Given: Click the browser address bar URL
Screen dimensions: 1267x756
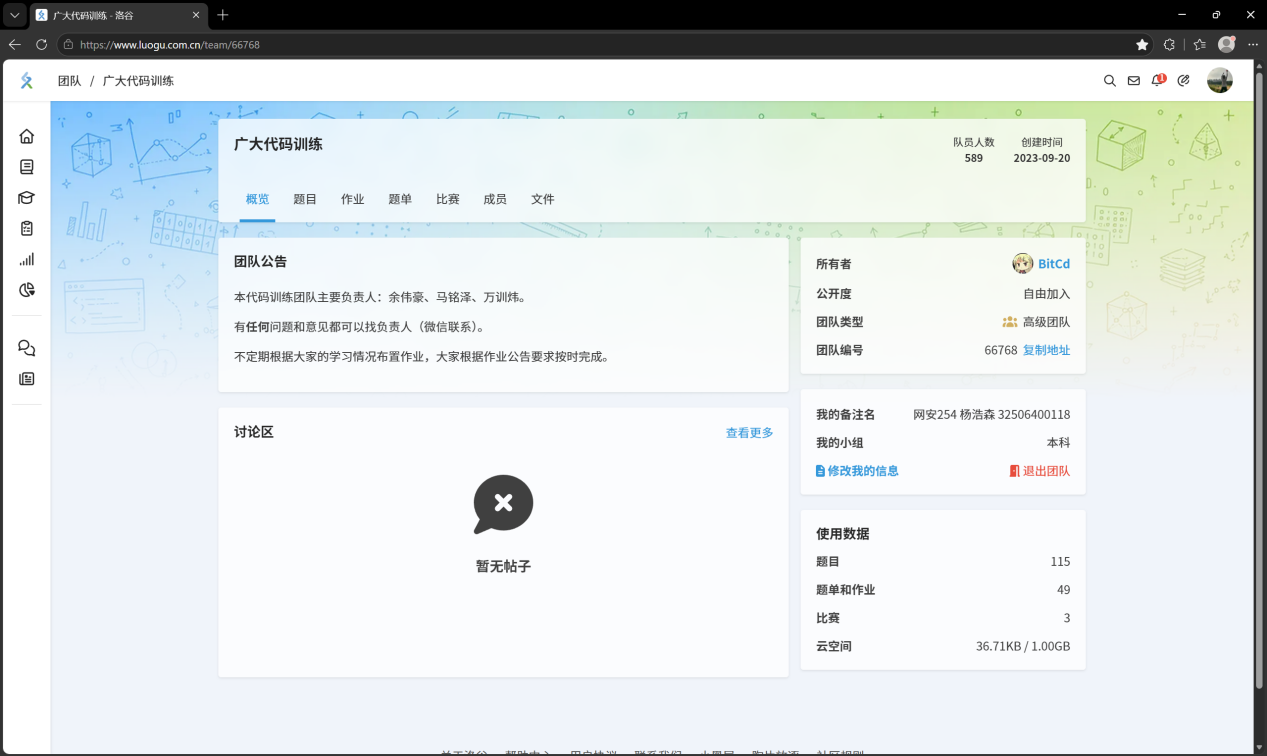Looking at the screenshot, I should (x=170, y=45).
